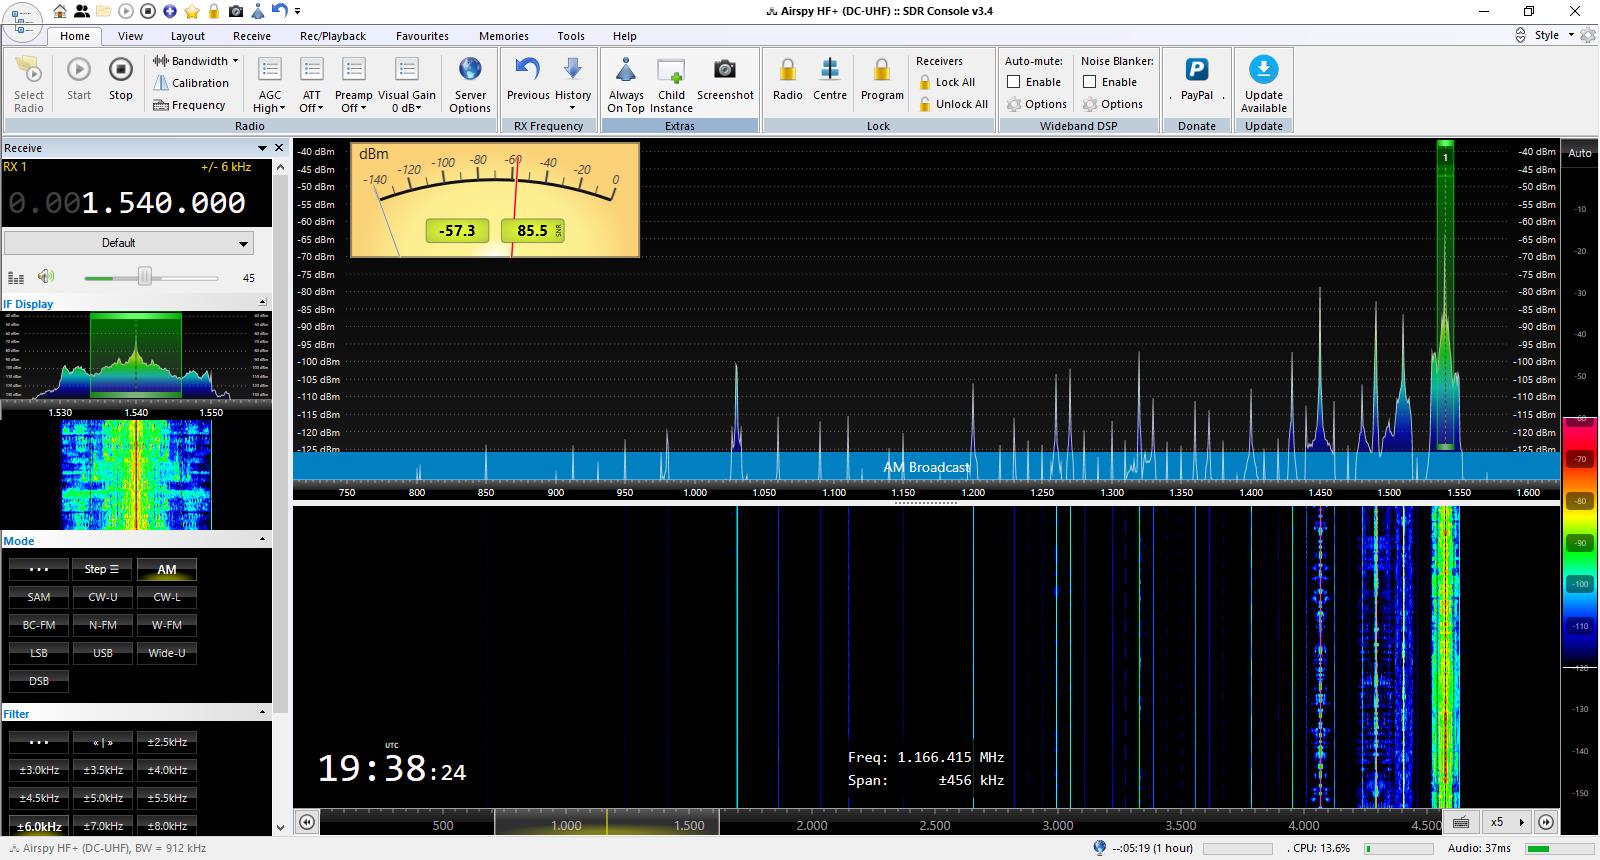Screen dimensions: 1600x860
Task: Click Lock All receivers
Action: click(x=946, y=82)
